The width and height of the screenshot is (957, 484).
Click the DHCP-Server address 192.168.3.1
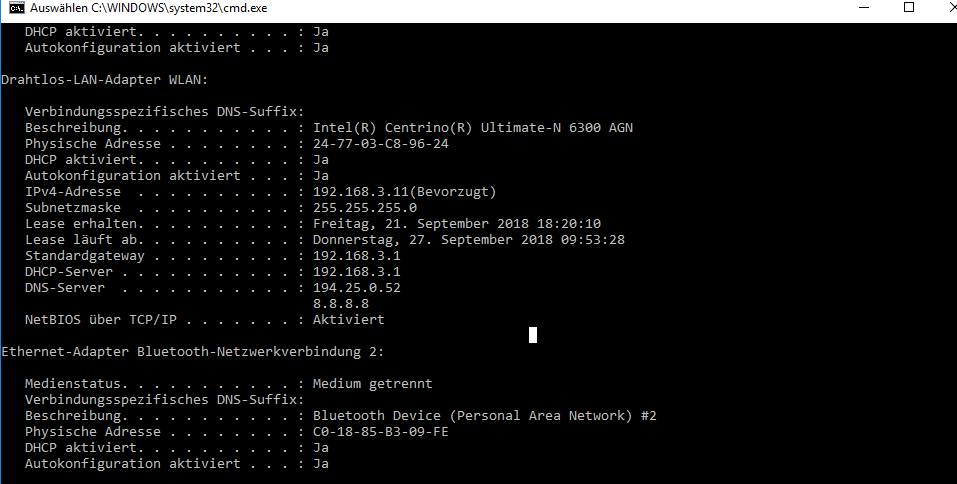(357, 272)
